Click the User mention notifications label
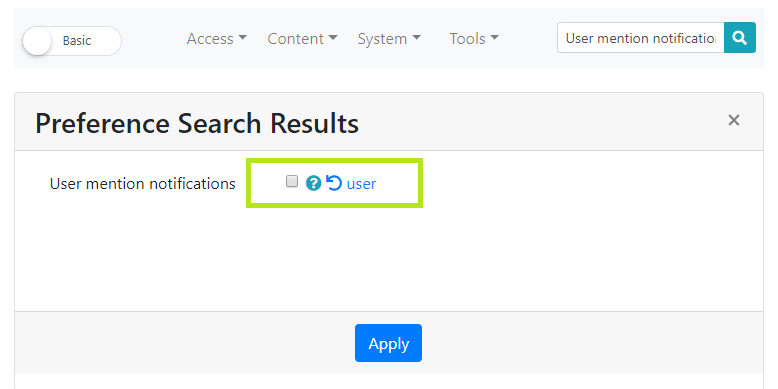Screen dimensions: 778x389 (x=142, y=184)
